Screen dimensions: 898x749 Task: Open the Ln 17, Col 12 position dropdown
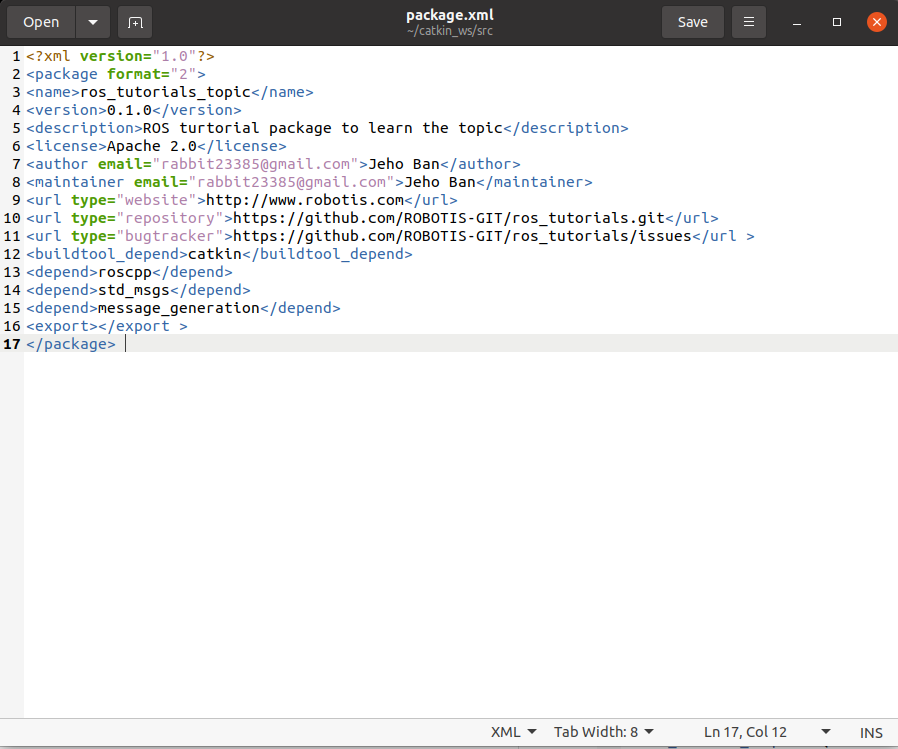pos(767,732)
